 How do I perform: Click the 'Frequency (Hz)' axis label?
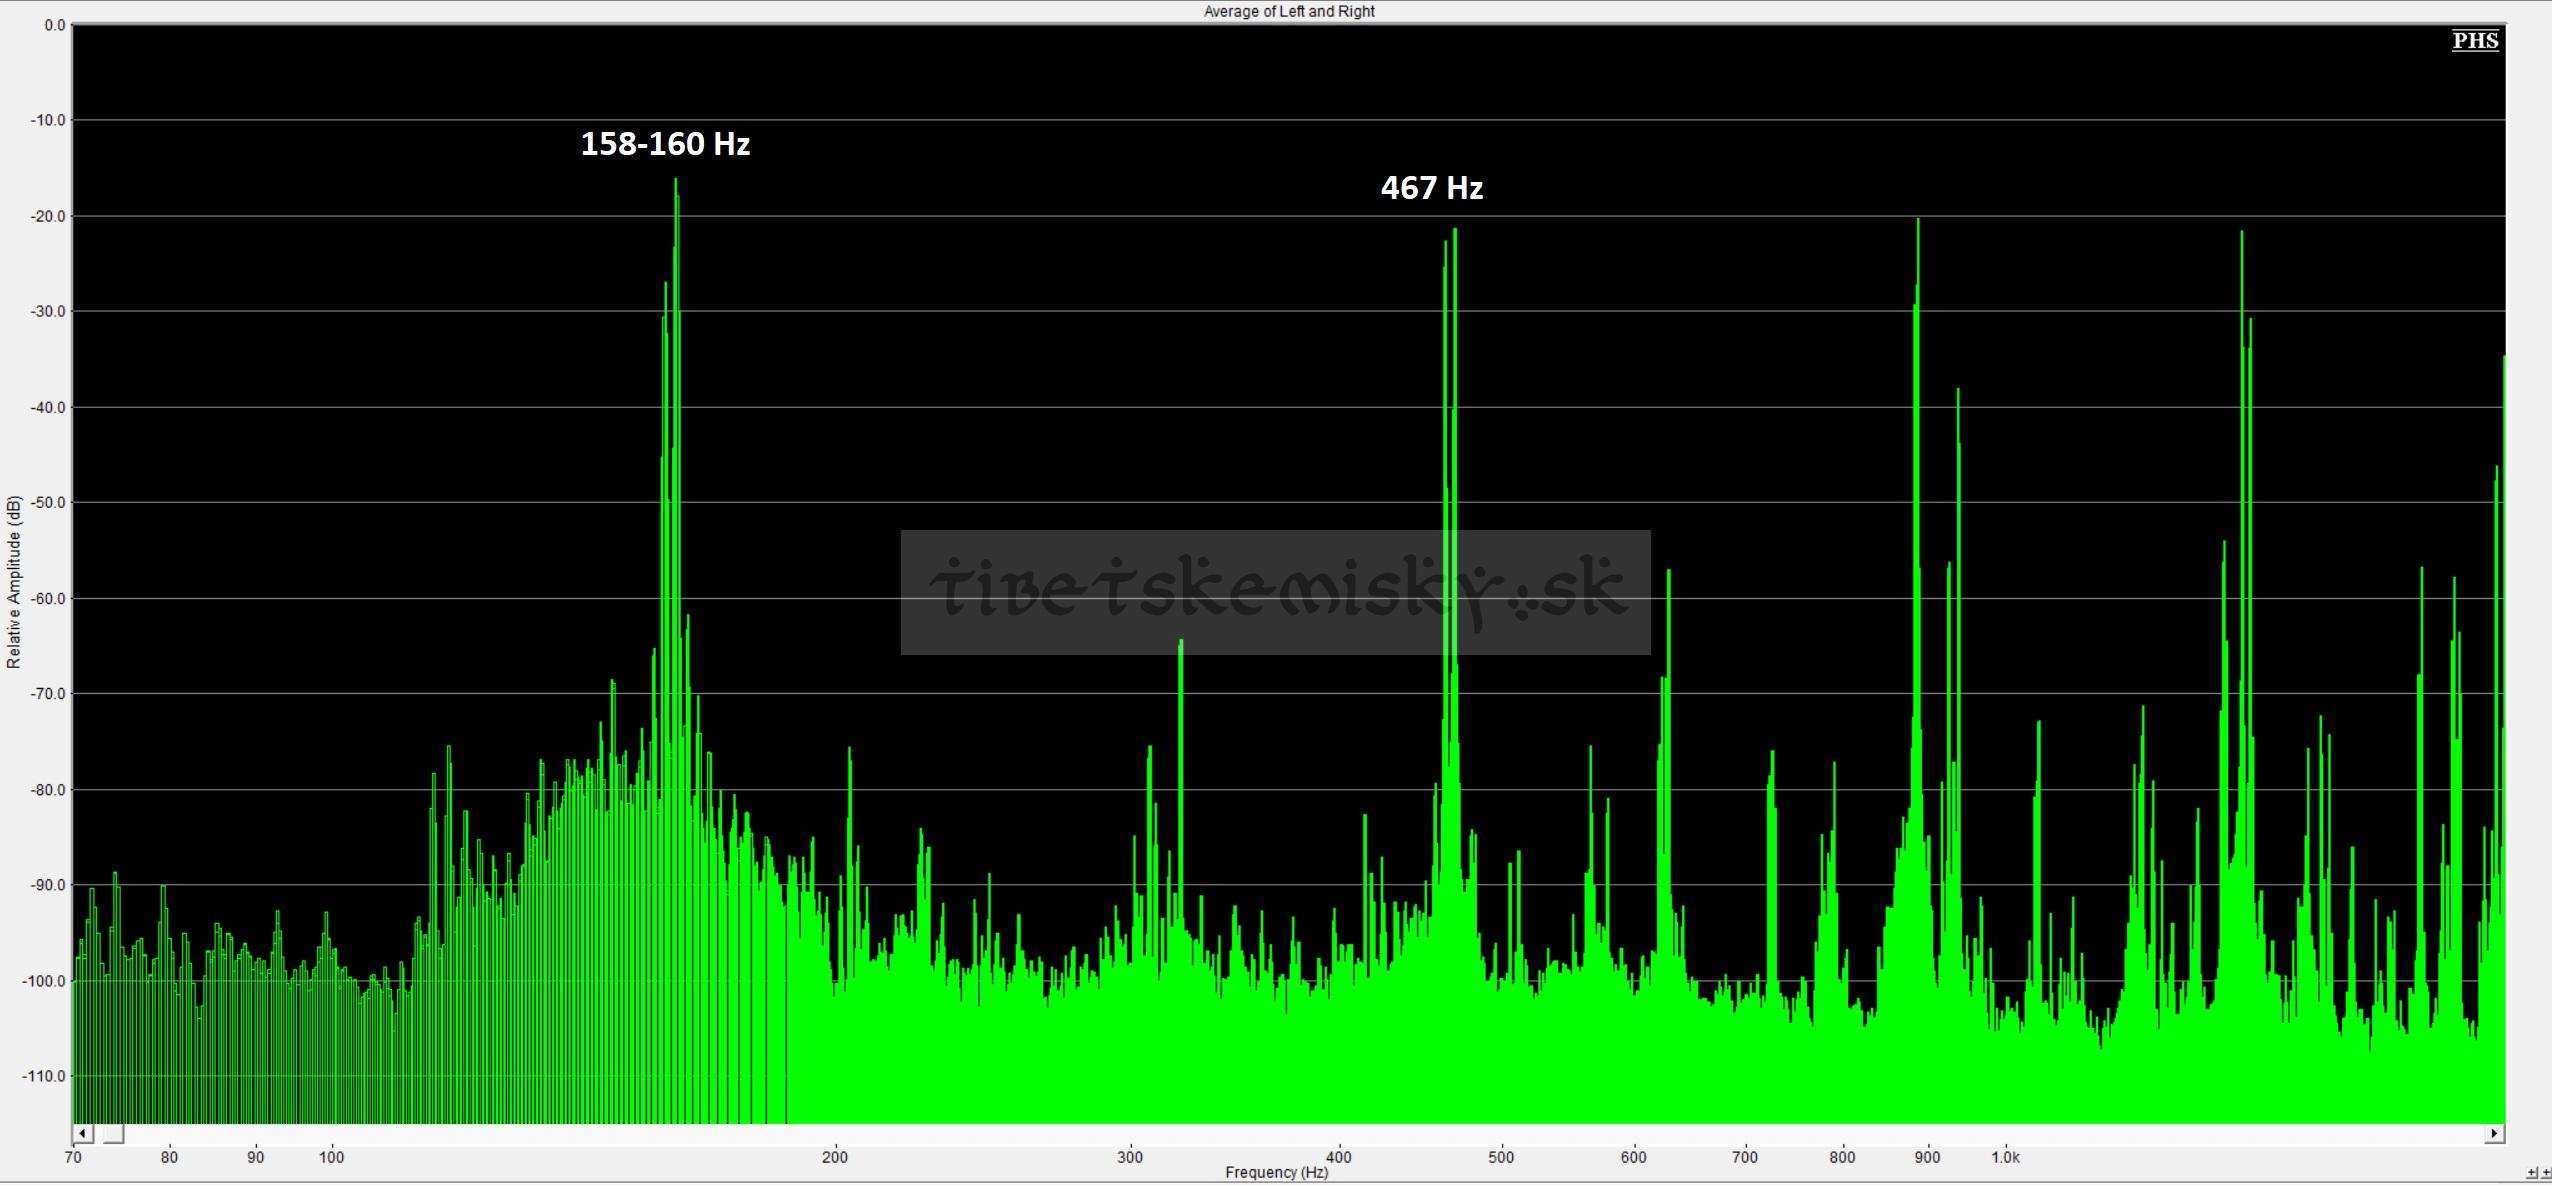pyautogui.click(x=1276, y=1172)
